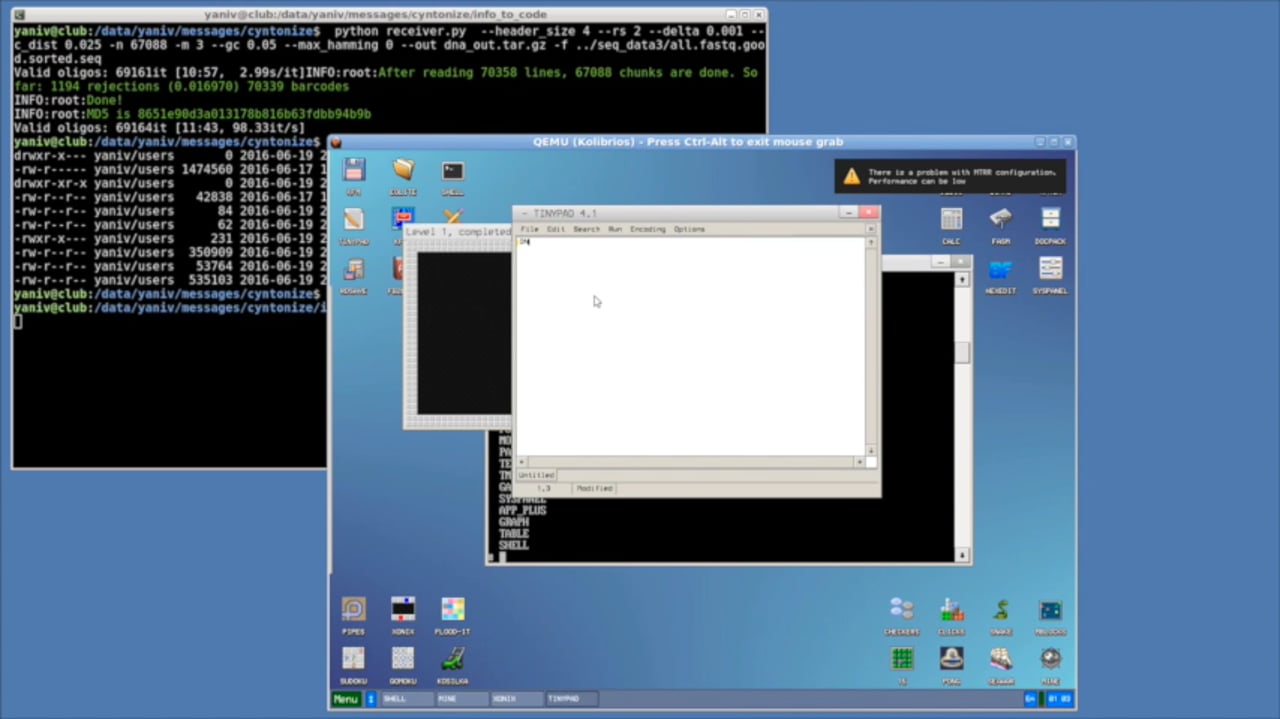Click 'SHELL' line in black shell window

[x=513, y=545]
